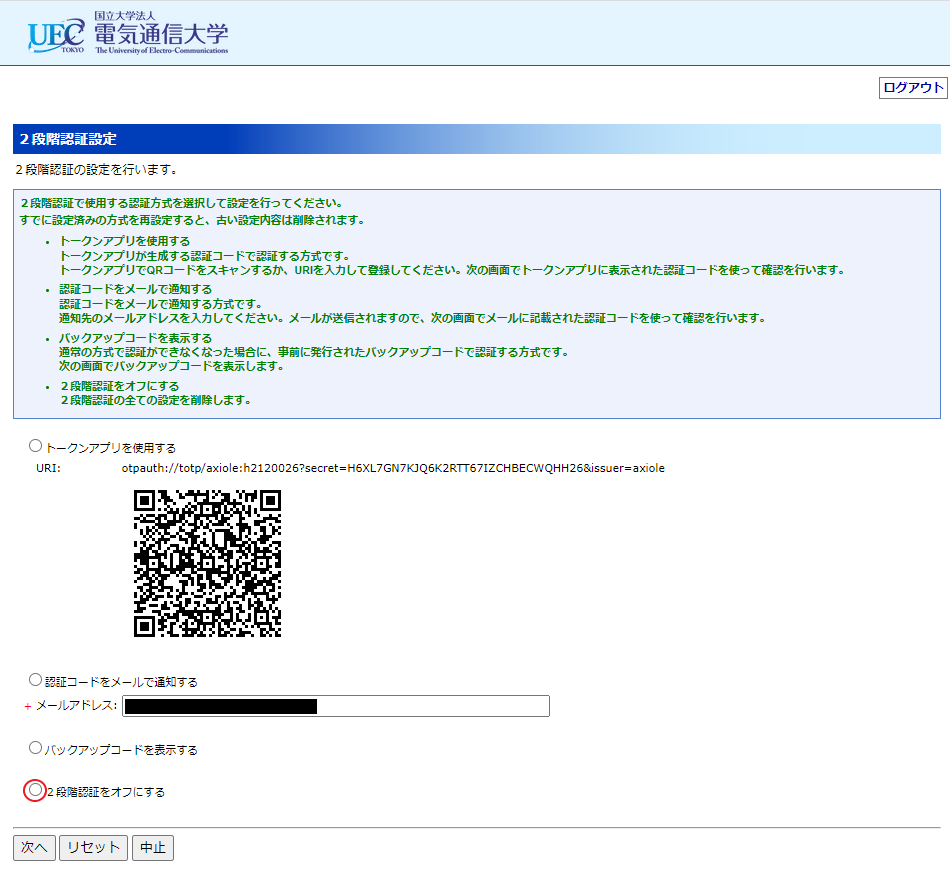Viewport: 950px width, 872px height.
Task: Click the URI: label beside the otpauth link
Action: click(49, 468)
